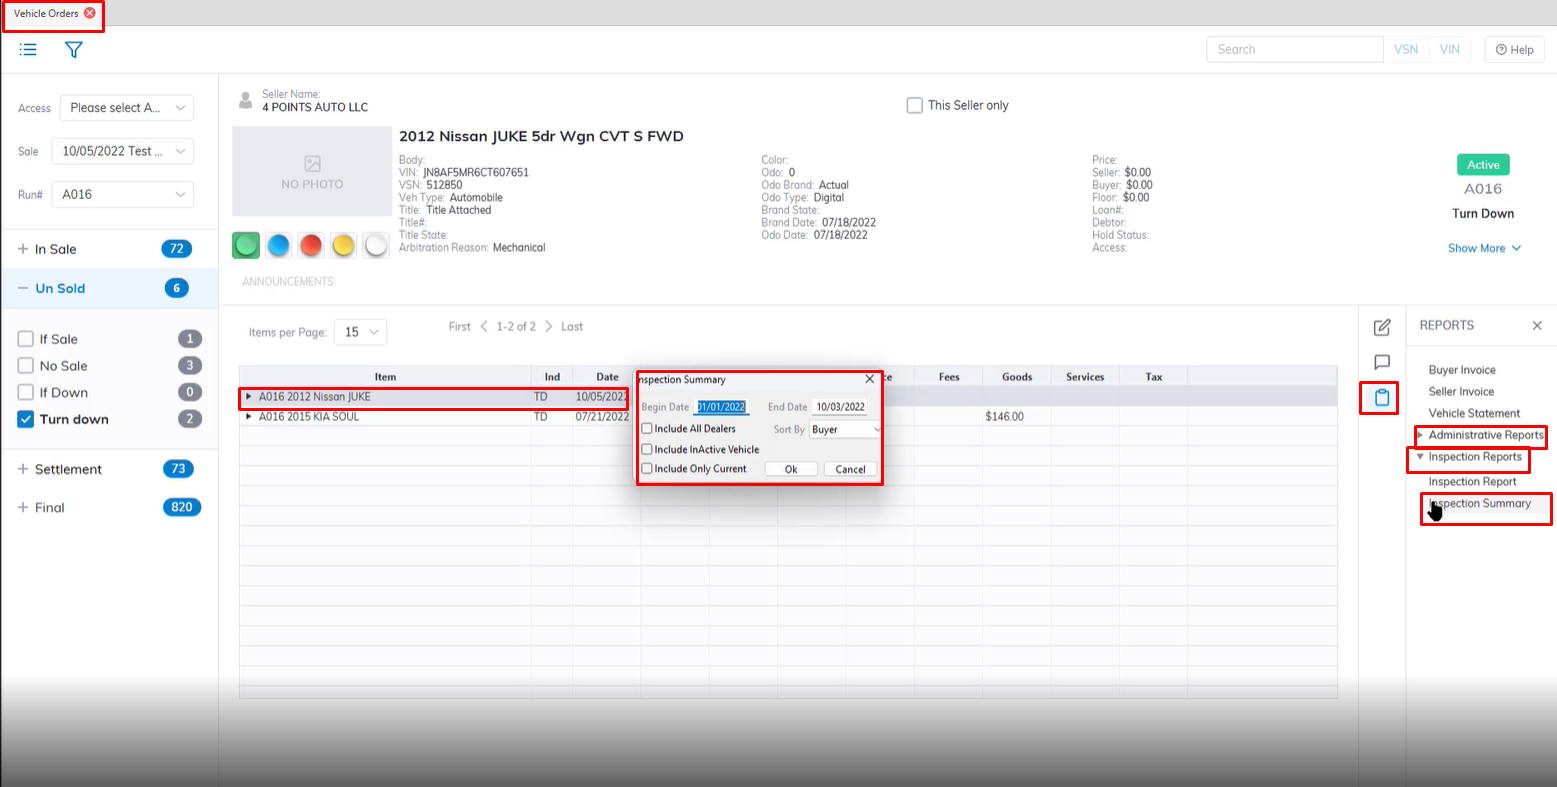Select the clipboard reports icon

pyautogui.click(x=1382, y=398)
